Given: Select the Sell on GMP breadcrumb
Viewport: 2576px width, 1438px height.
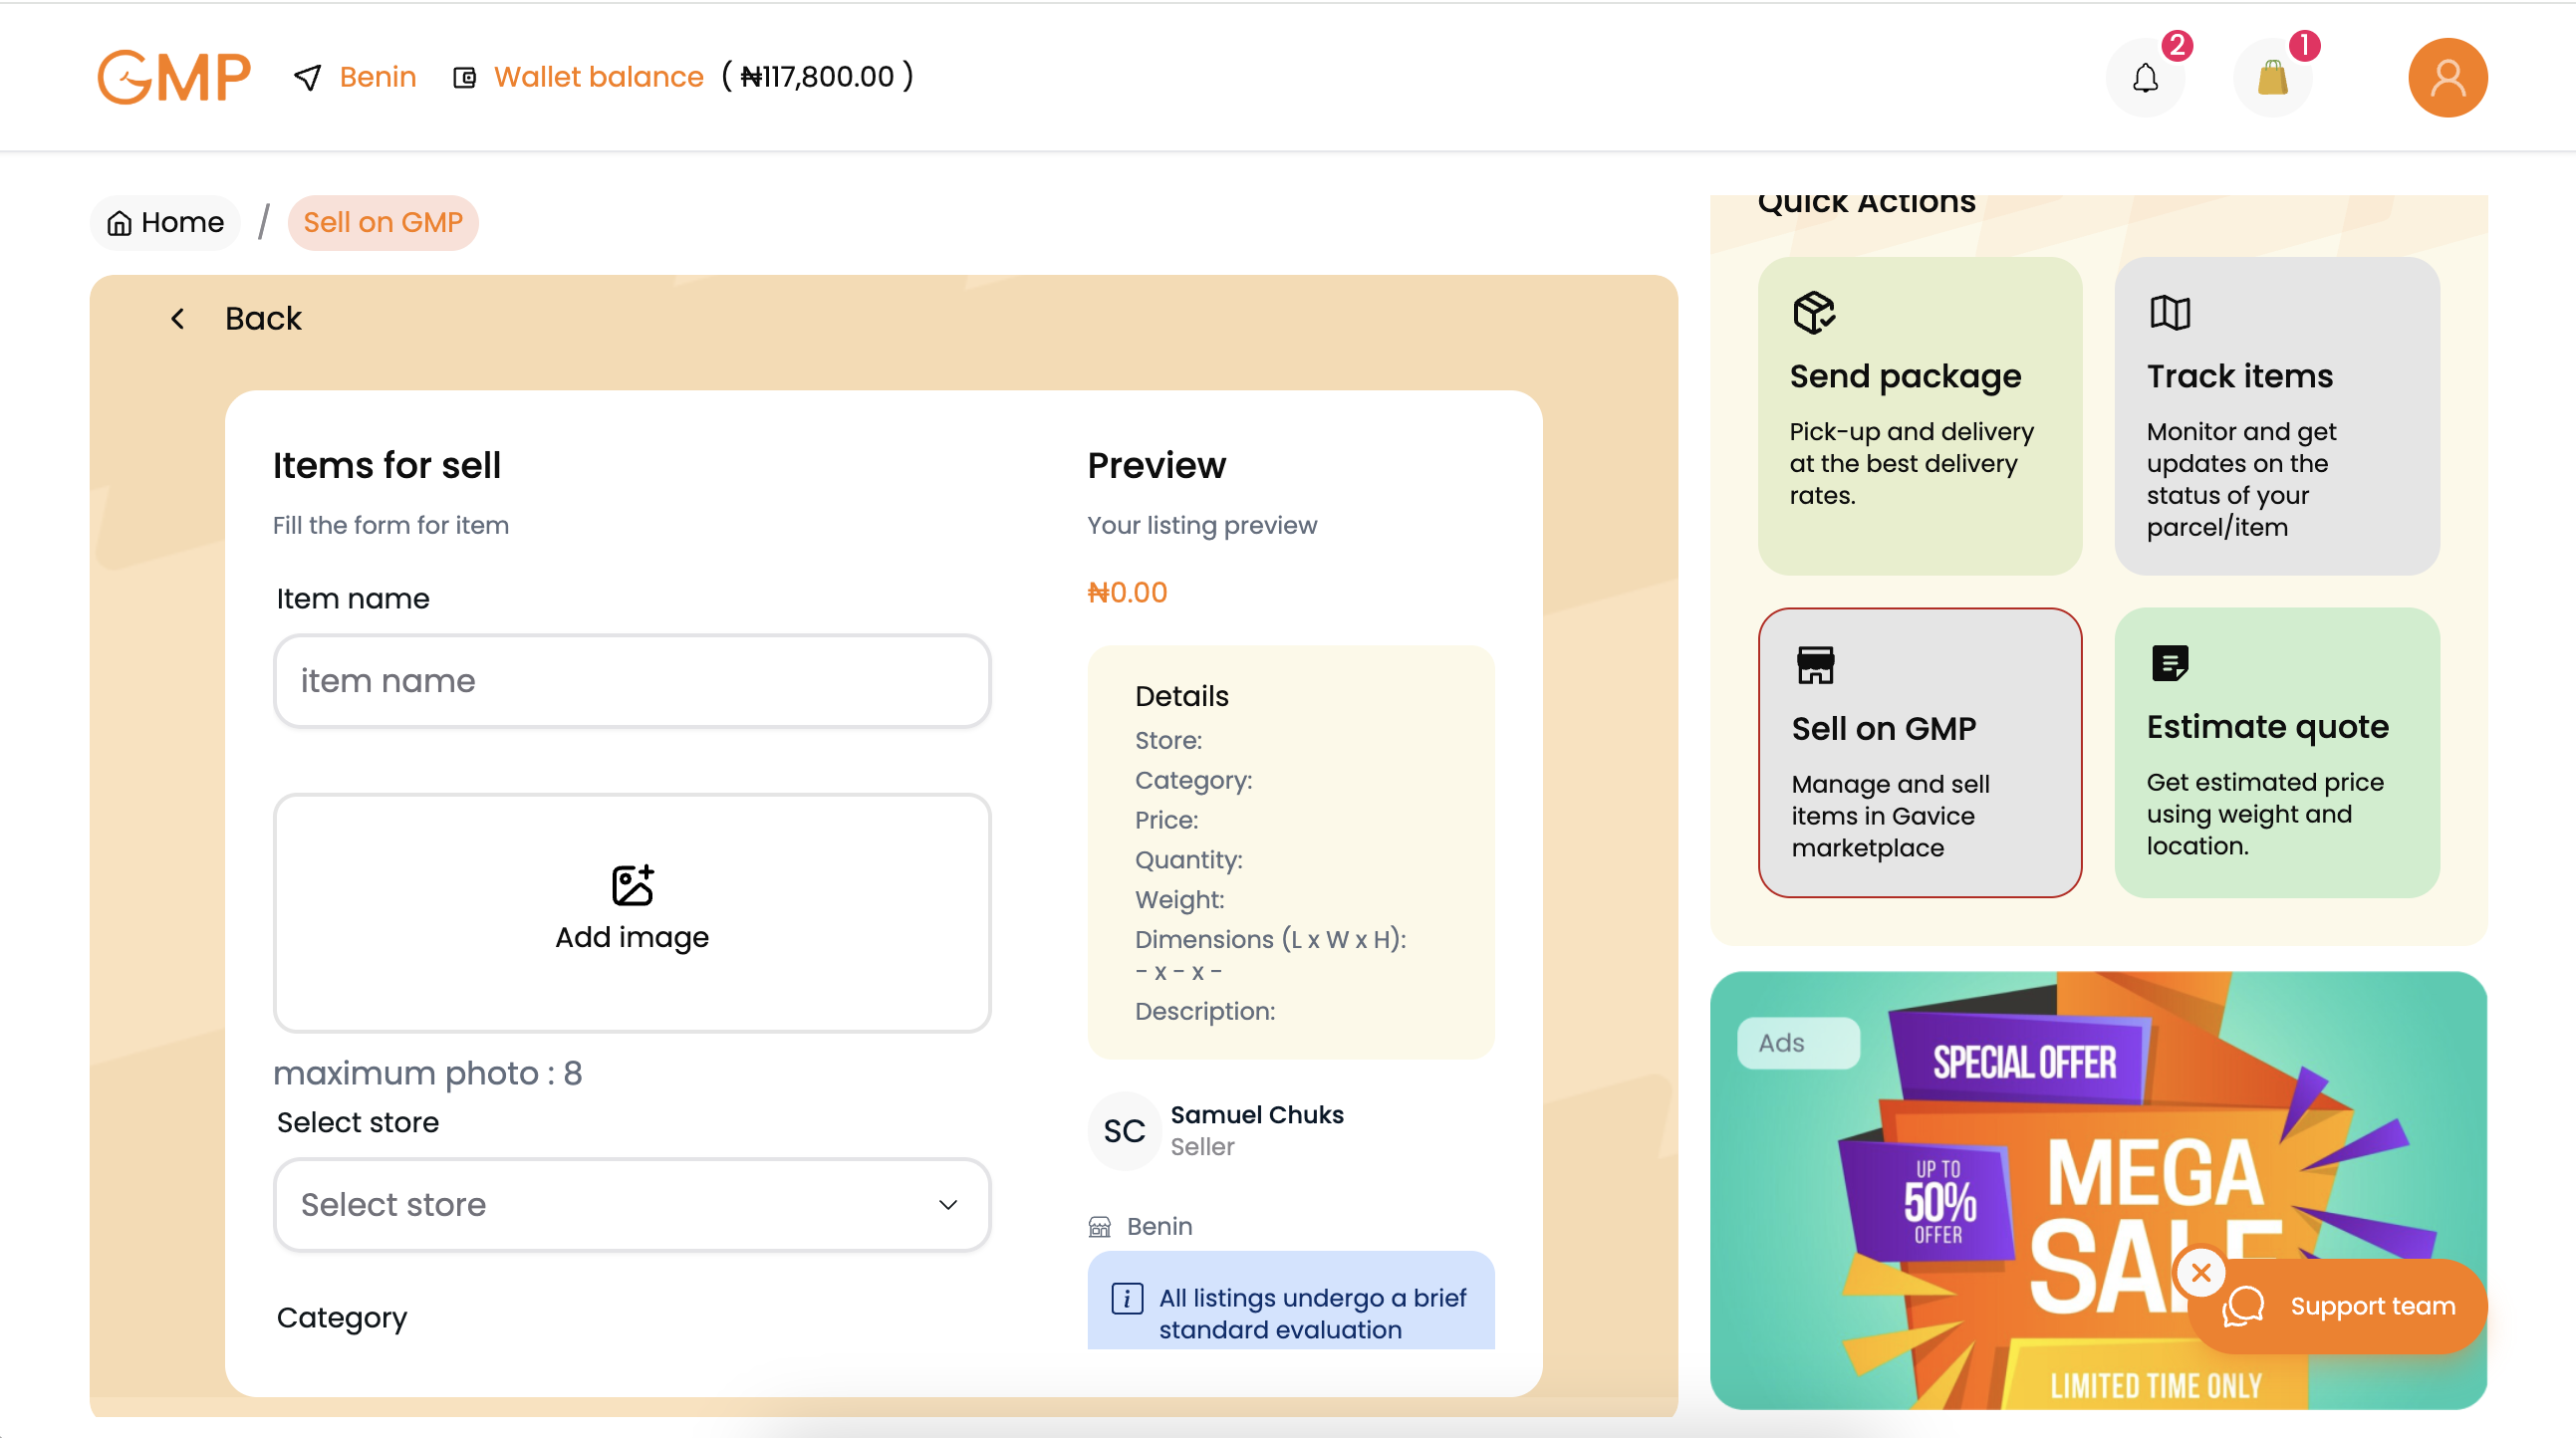Looking at the screenshot, I should click(383, 222).
